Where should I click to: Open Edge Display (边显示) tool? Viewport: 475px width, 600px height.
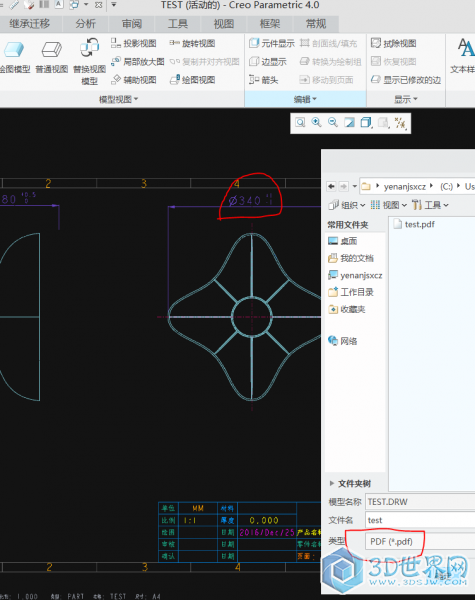pyautogui.click(x=268, y=62)
